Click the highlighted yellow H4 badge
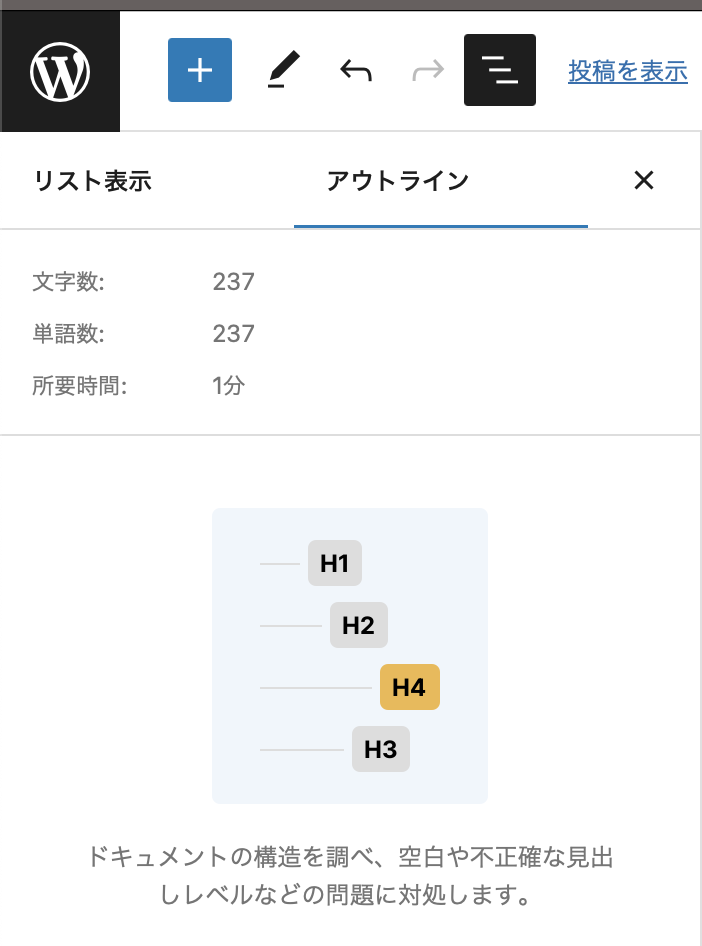Screen dimensions: 702x946 (409, 688)
